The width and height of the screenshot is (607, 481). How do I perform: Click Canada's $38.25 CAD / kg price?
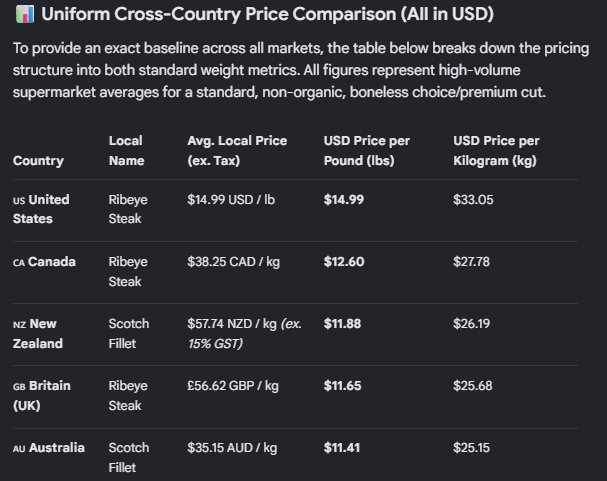(x=233, y=262)
